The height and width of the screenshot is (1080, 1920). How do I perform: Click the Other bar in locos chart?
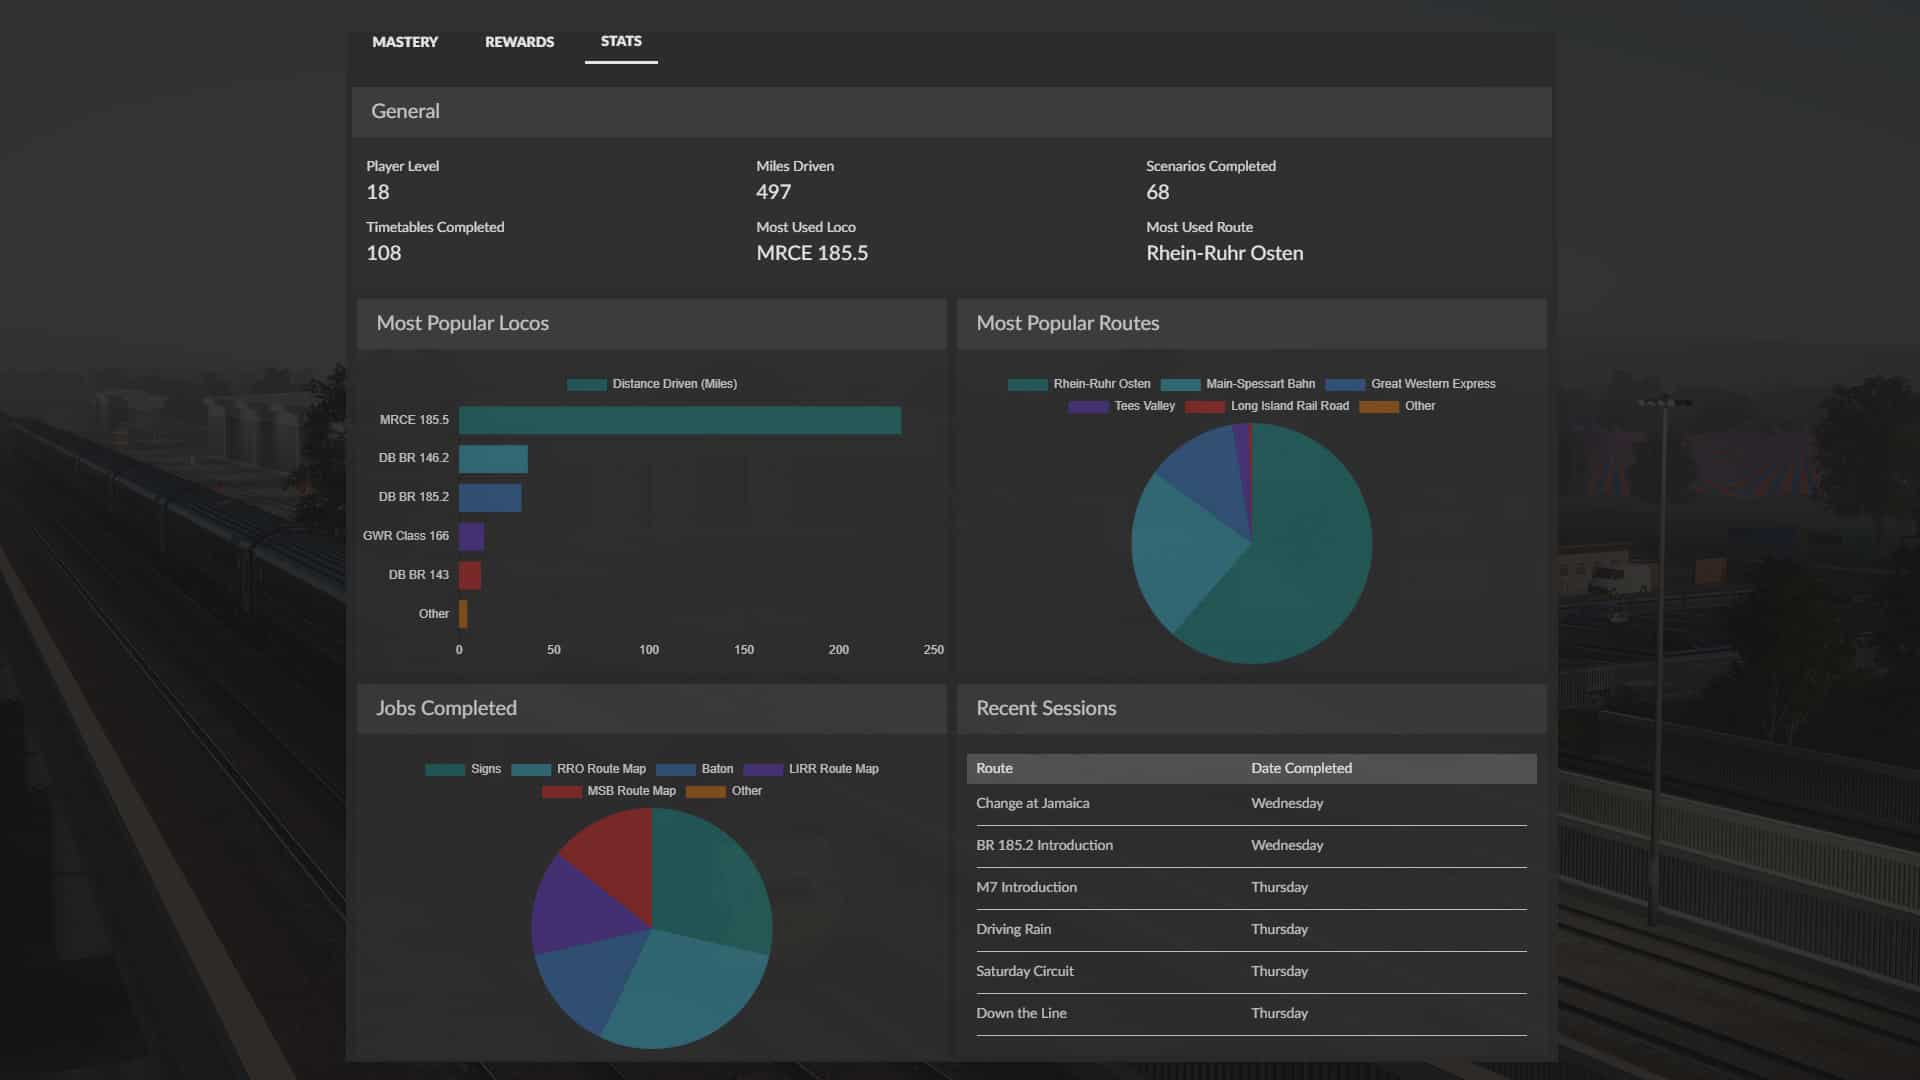pos(463,614)
